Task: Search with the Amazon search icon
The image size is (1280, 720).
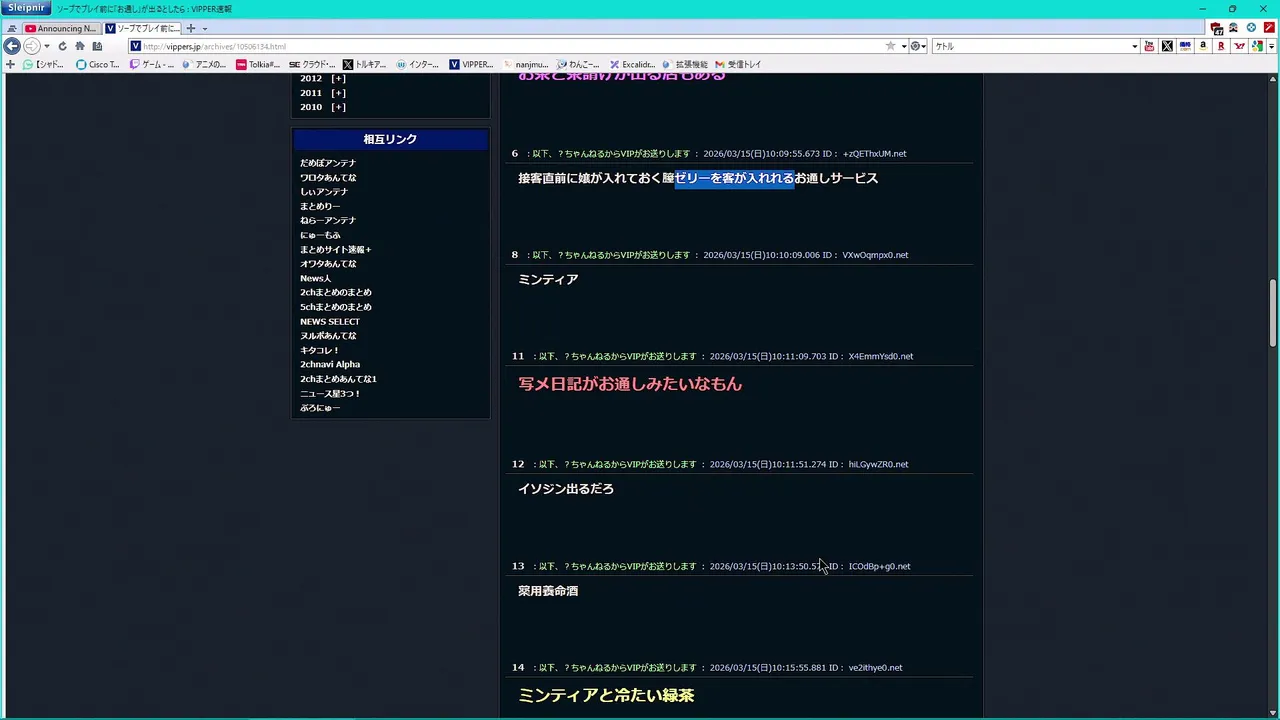Action: pyautogui.click(x=1203, y=46)
